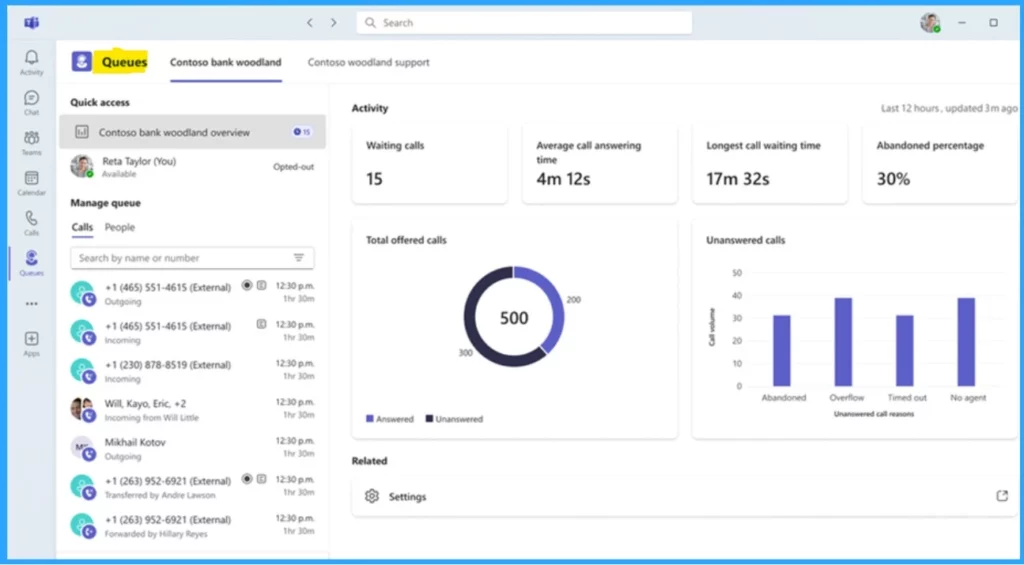Click the Answered legend swatch
The image size is (1024, 565).
(370, 419)
